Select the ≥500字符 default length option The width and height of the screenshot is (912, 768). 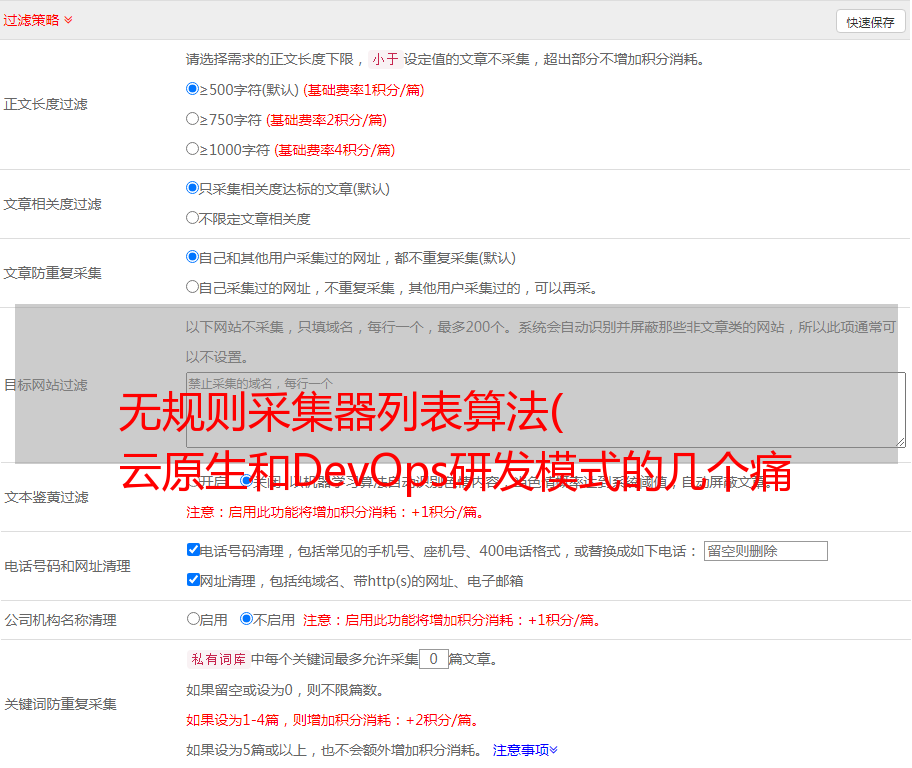[x=193, y=89]
